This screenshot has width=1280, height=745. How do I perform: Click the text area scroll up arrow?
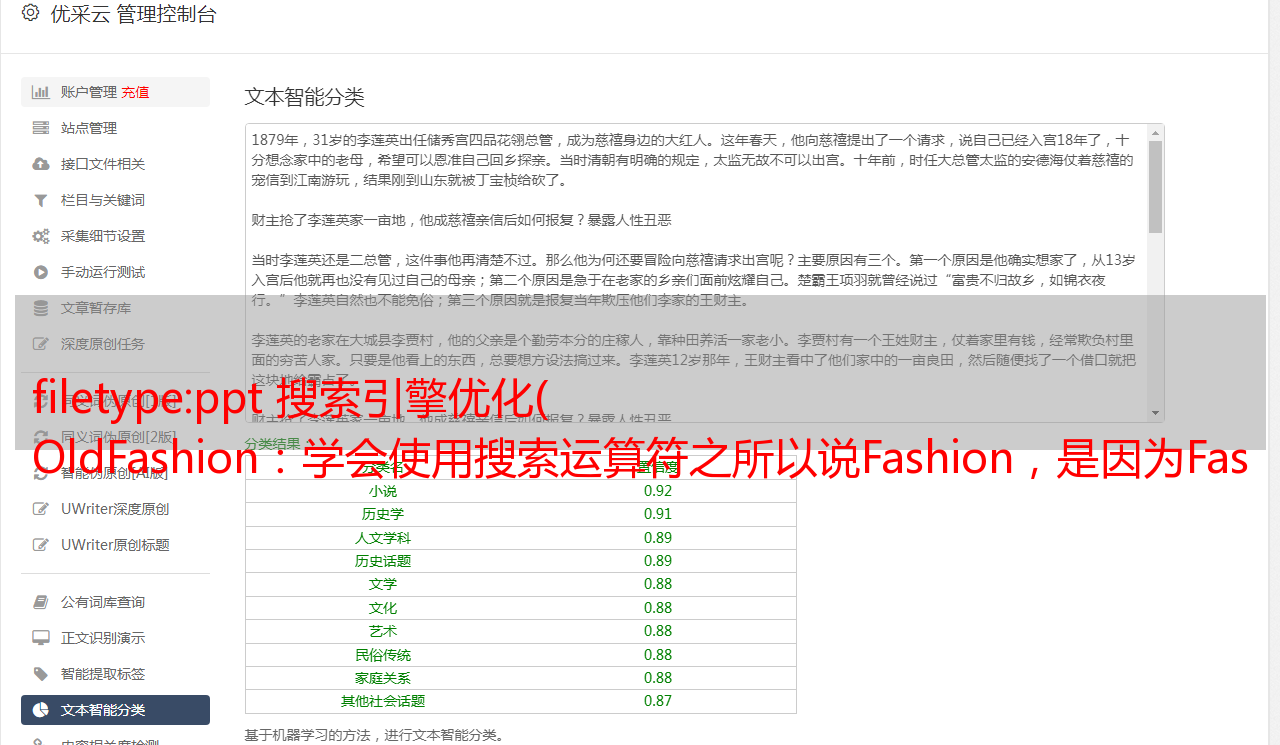coord(1155,132)
